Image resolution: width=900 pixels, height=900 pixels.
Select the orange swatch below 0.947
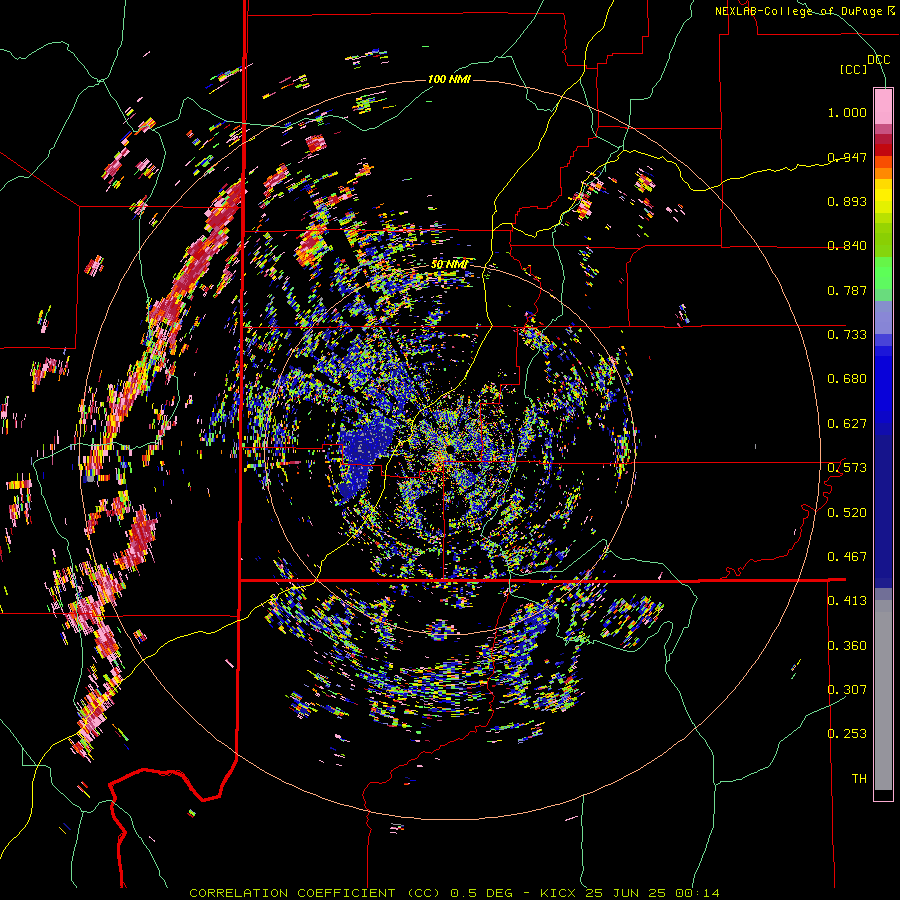(x=883, y=173)
